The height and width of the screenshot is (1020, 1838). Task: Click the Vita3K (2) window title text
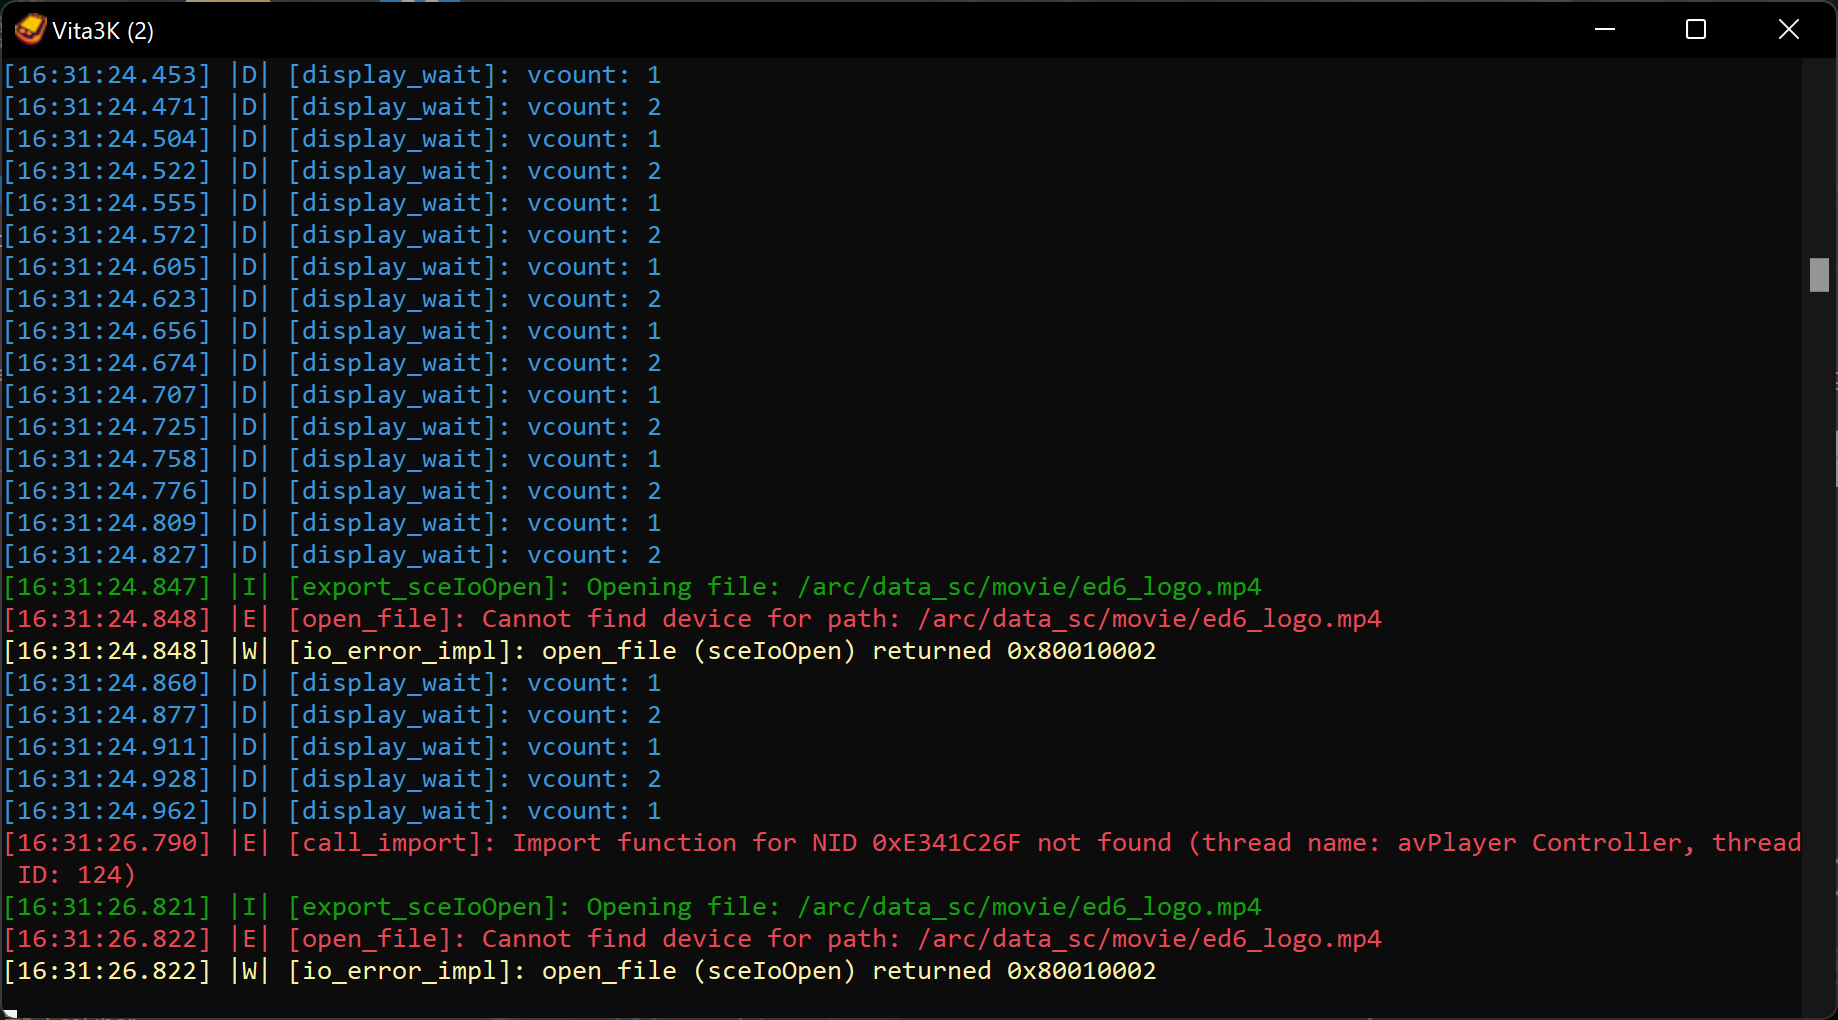pyautogui.click(x=103, y=31)
